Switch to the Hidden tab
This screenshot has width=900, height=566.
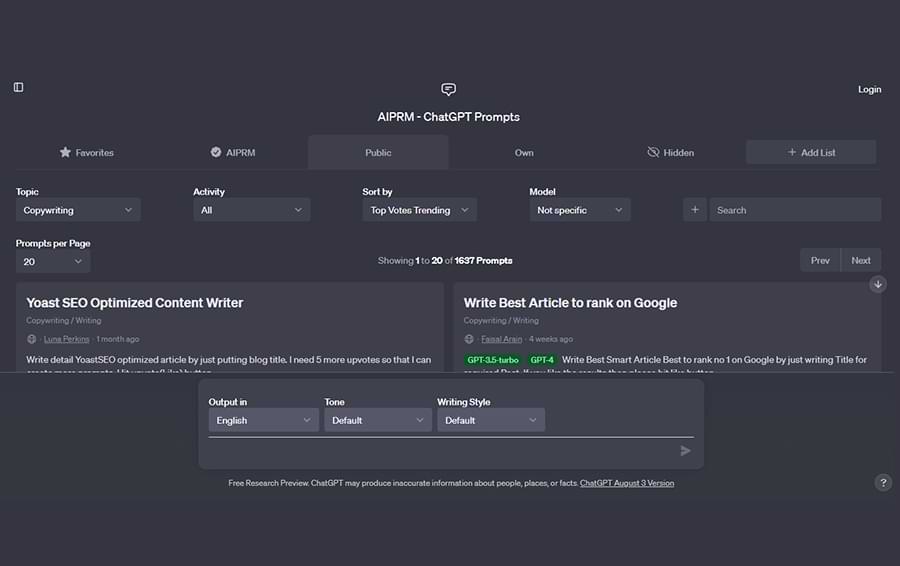click(x=670, y=153)
